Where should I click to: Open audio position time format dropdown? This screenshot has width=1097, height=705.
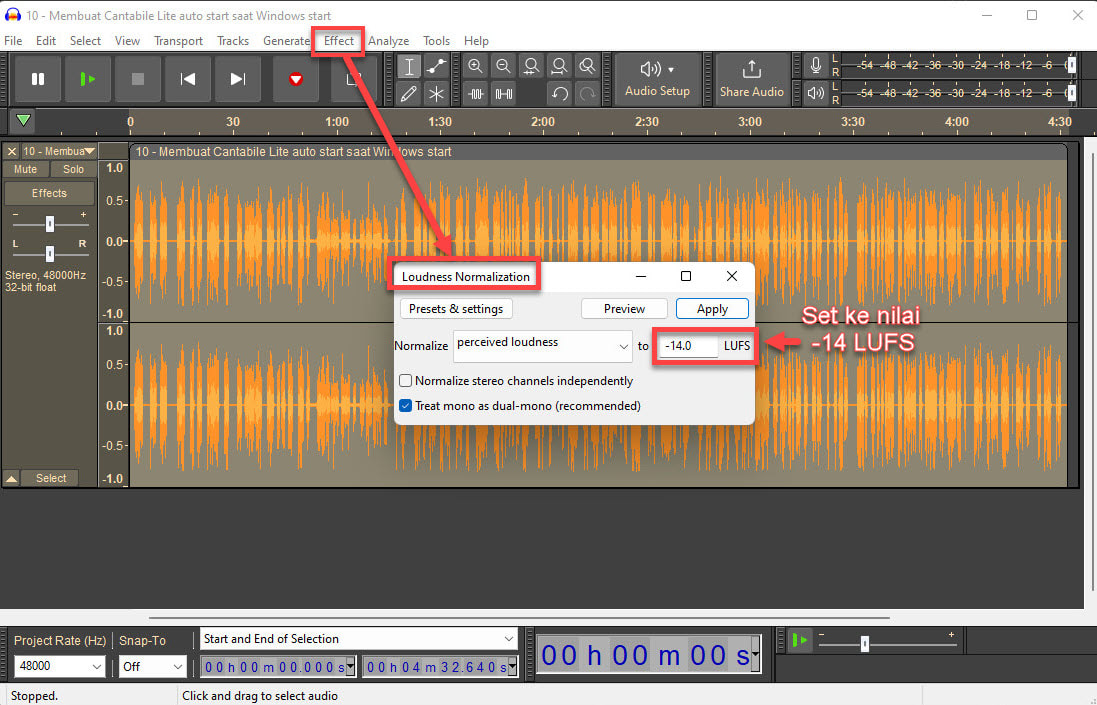756,655
